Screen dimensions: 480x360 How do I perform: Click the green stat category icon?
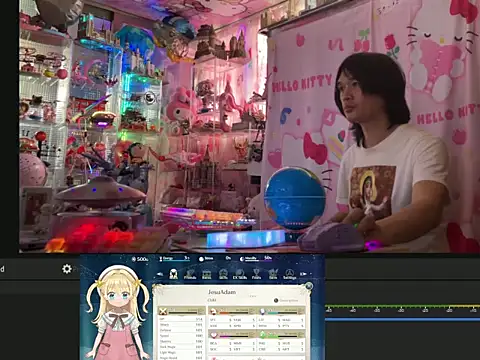(262, 334)
